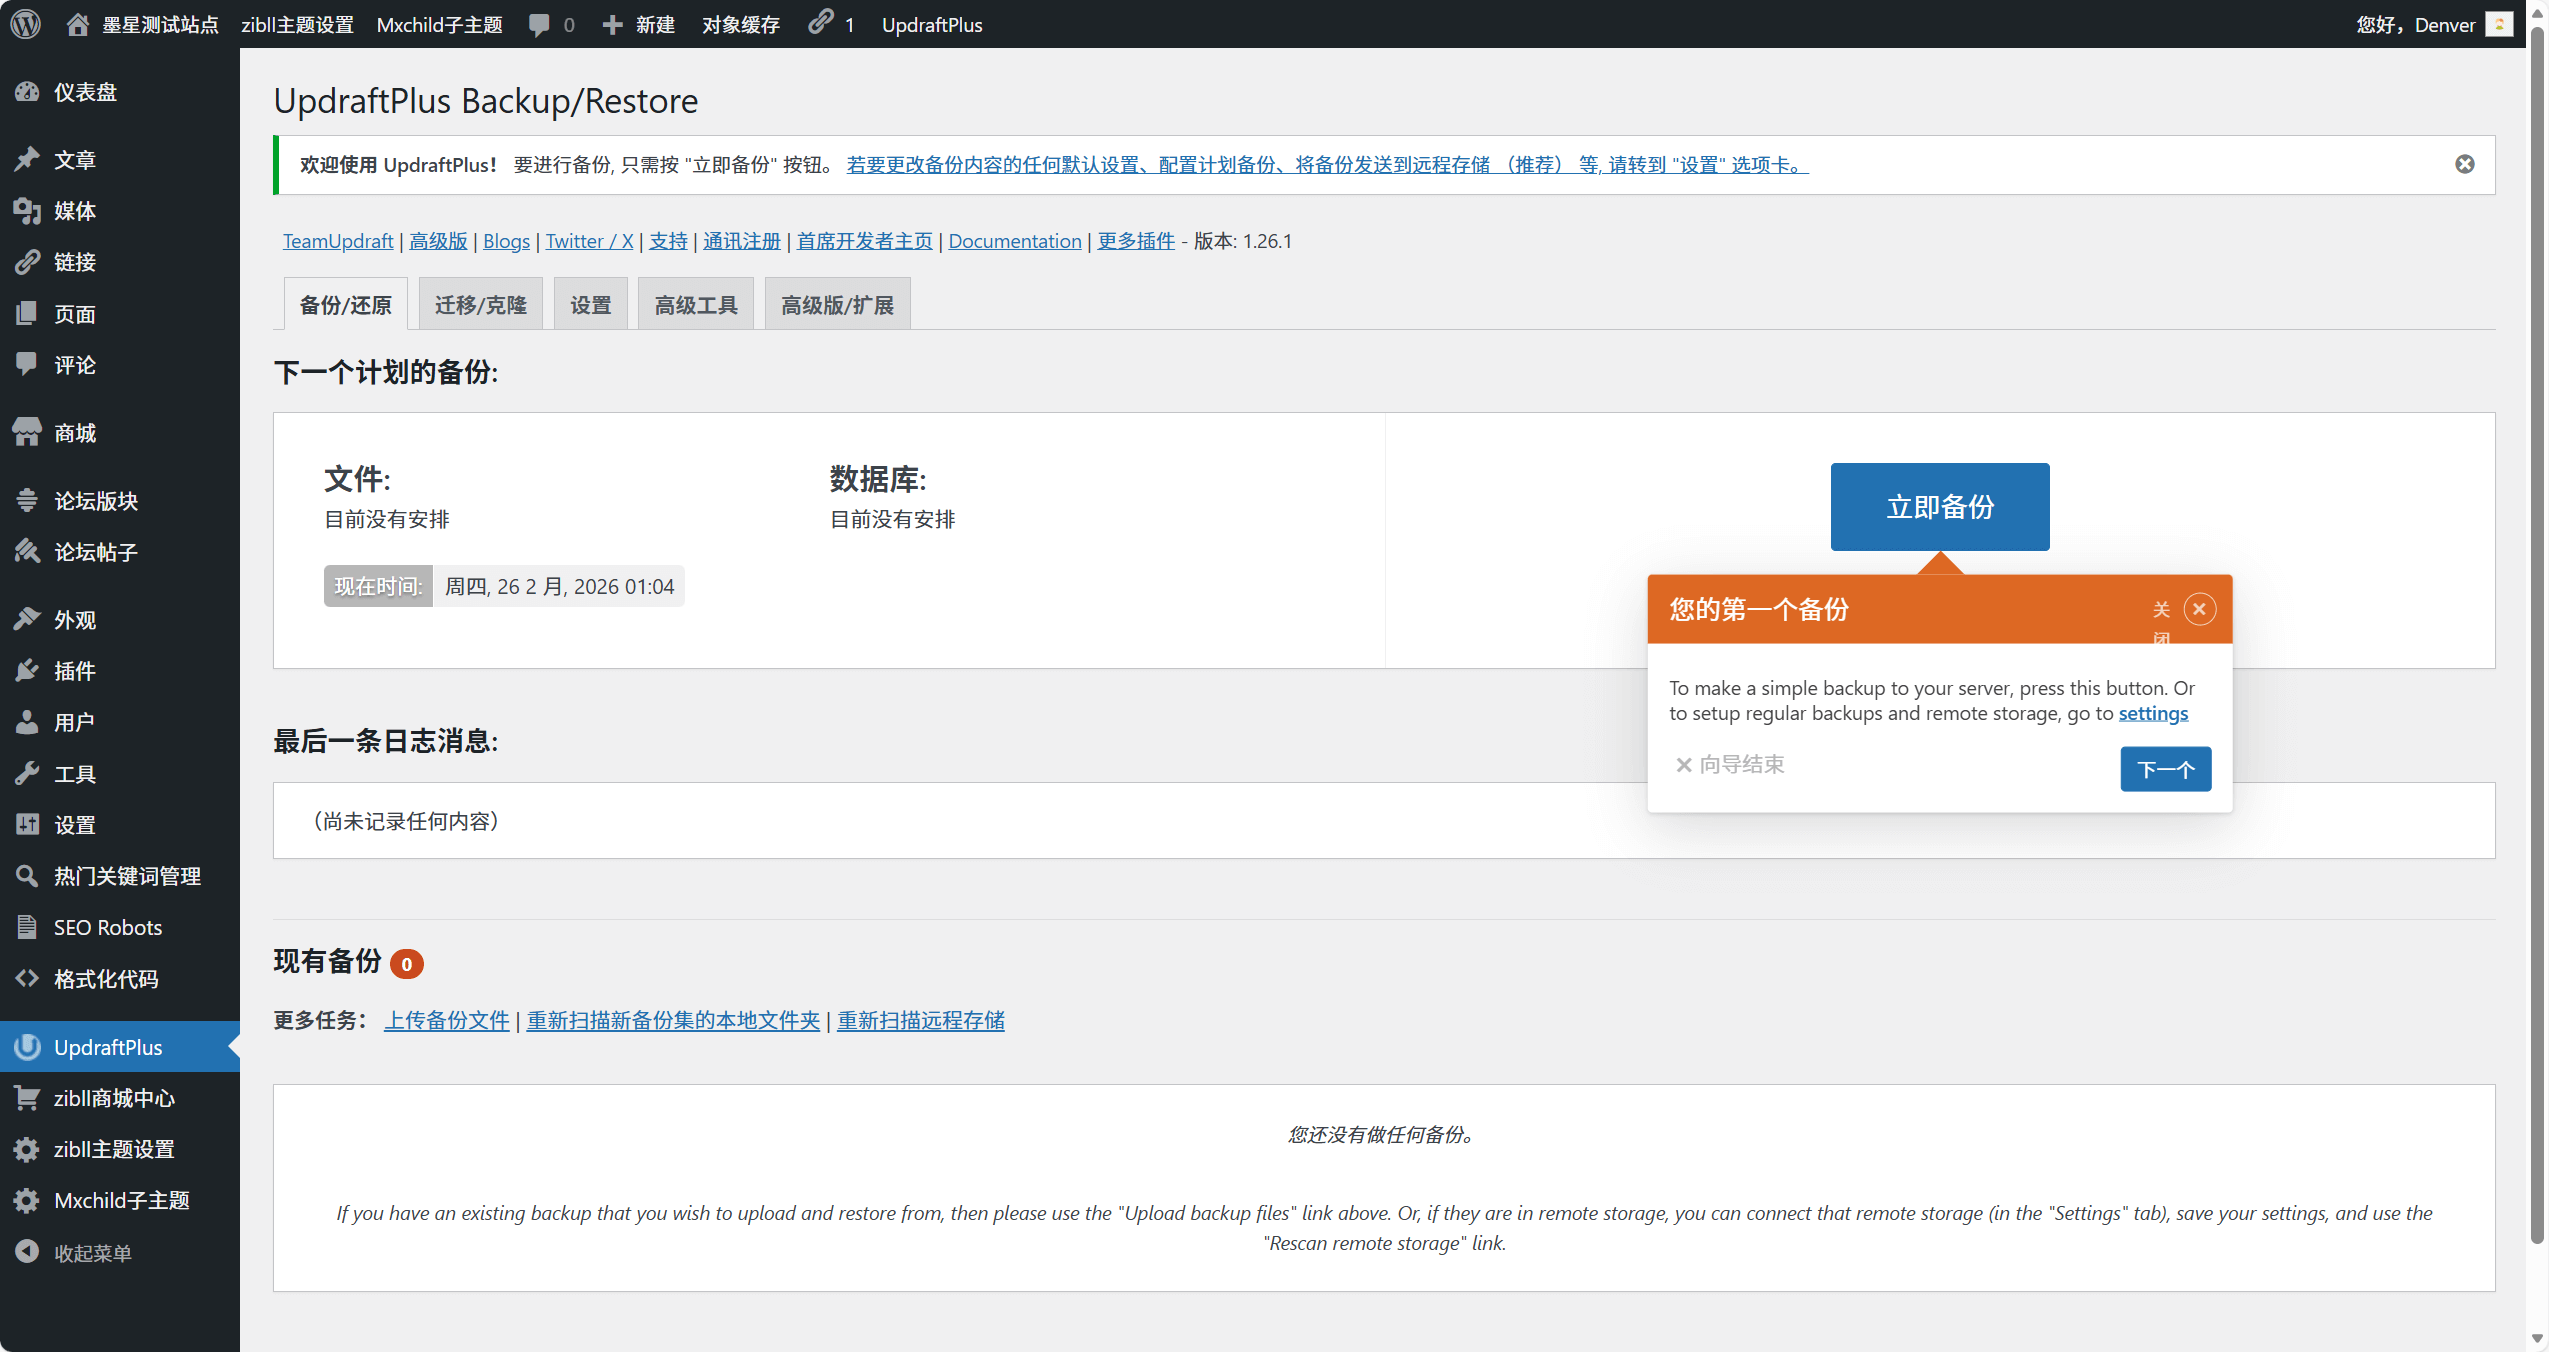The image size is (2549, 1352).
Task: Click 下一个 next button in tour popup
Action: (2165, 769)
